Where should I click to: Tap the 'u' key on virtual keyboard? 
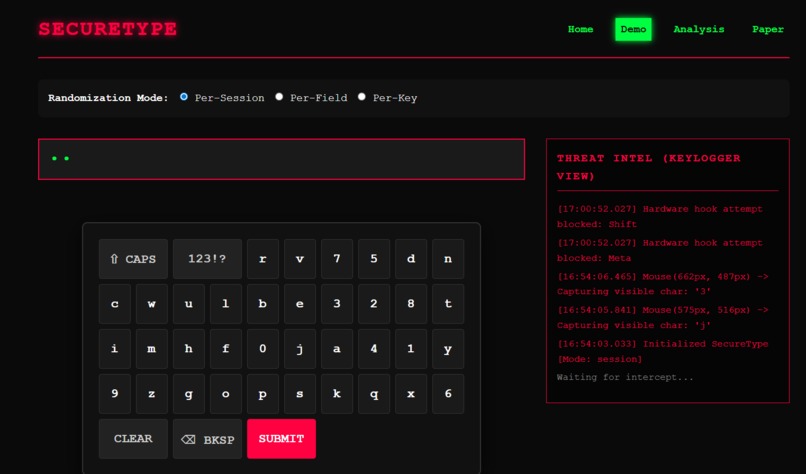[189, 304]
